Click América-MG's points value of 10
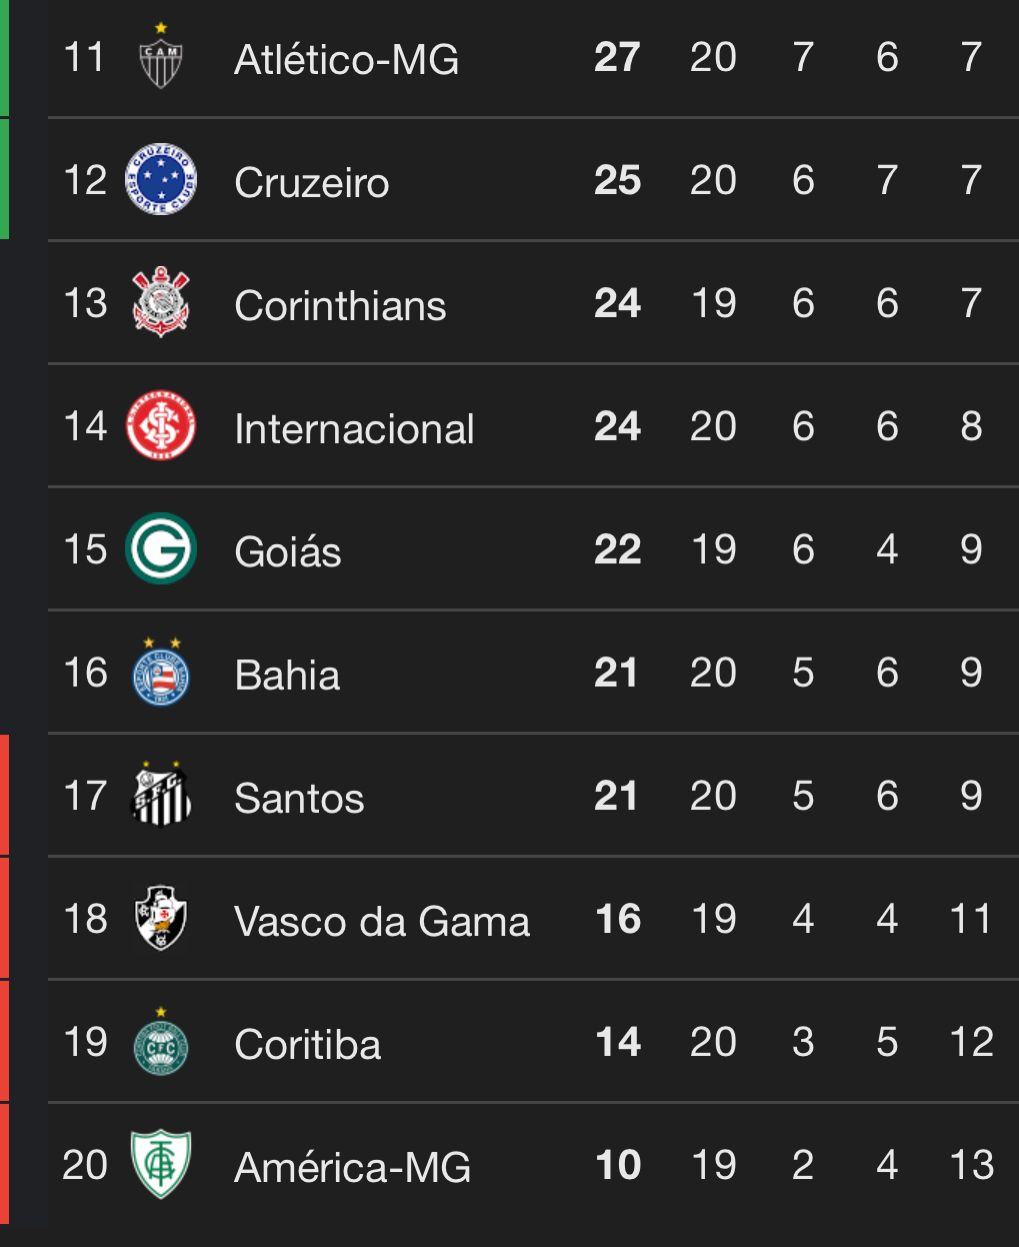The image size is (1019, 1247). (618, 1165)
